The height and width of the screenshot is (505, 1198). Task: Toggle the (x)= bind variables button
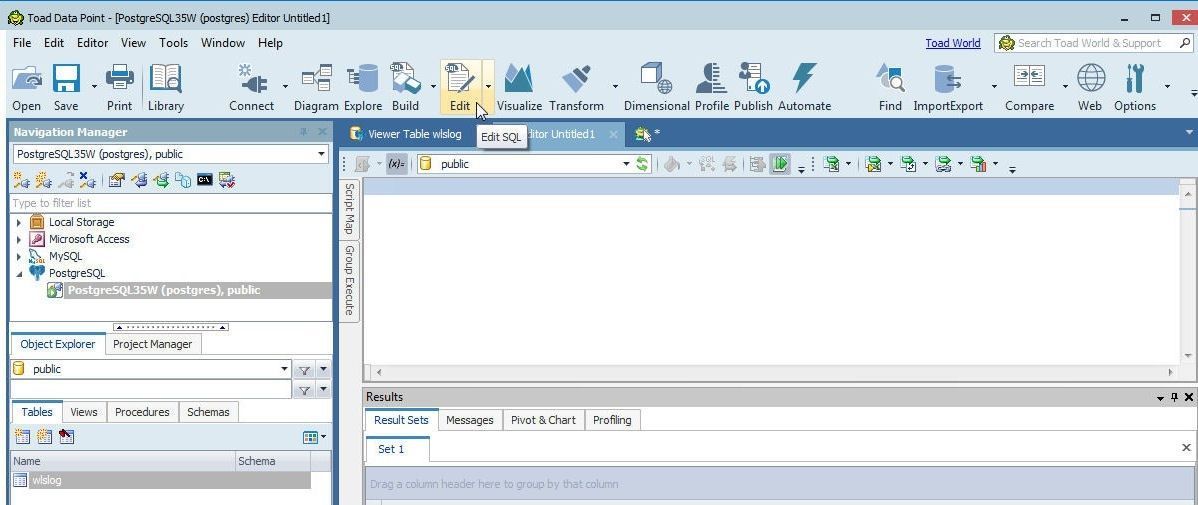[397, 163]
